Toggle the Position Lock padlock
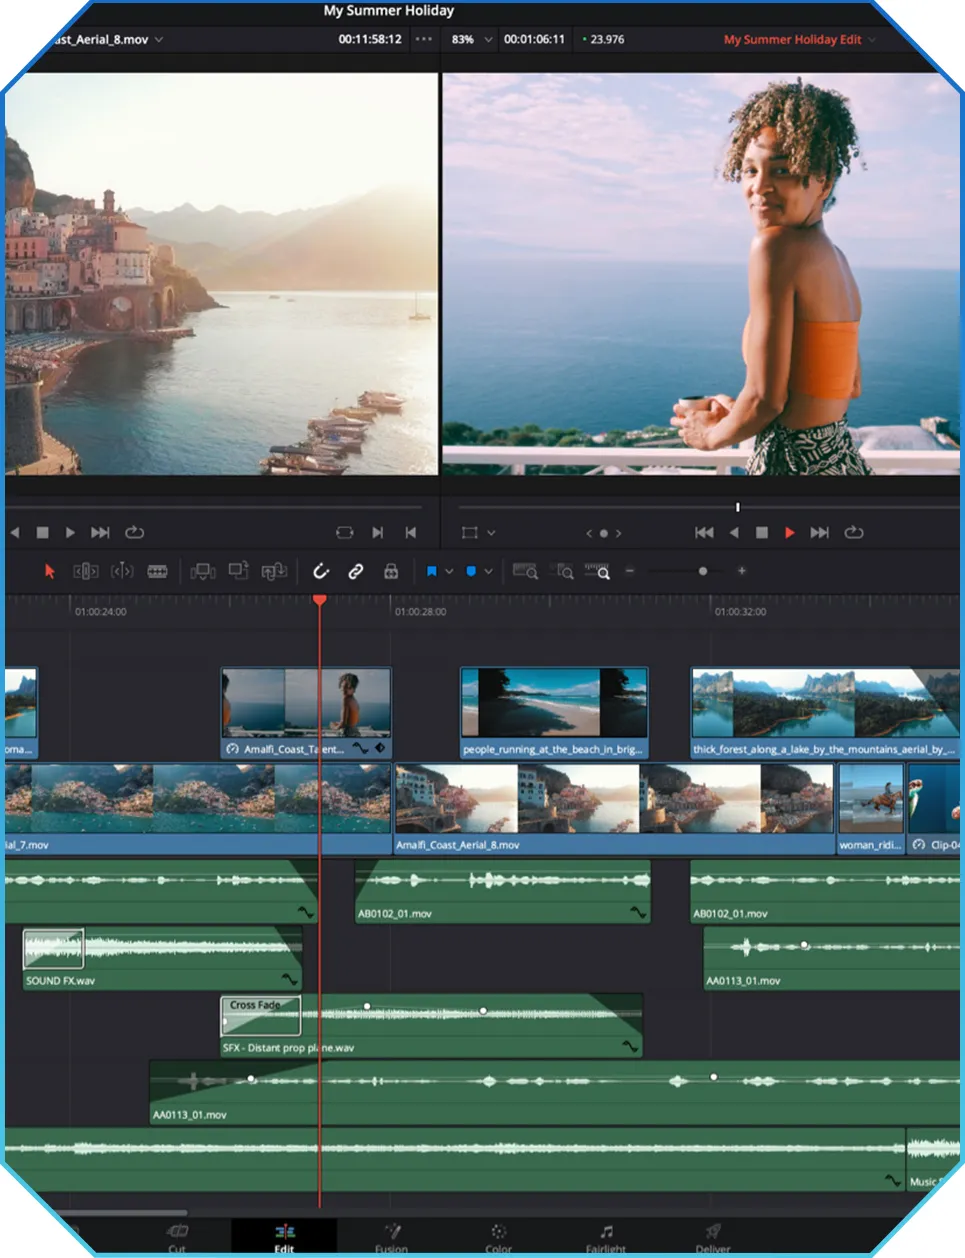The image size is (965, 1258). pos(391,571)
